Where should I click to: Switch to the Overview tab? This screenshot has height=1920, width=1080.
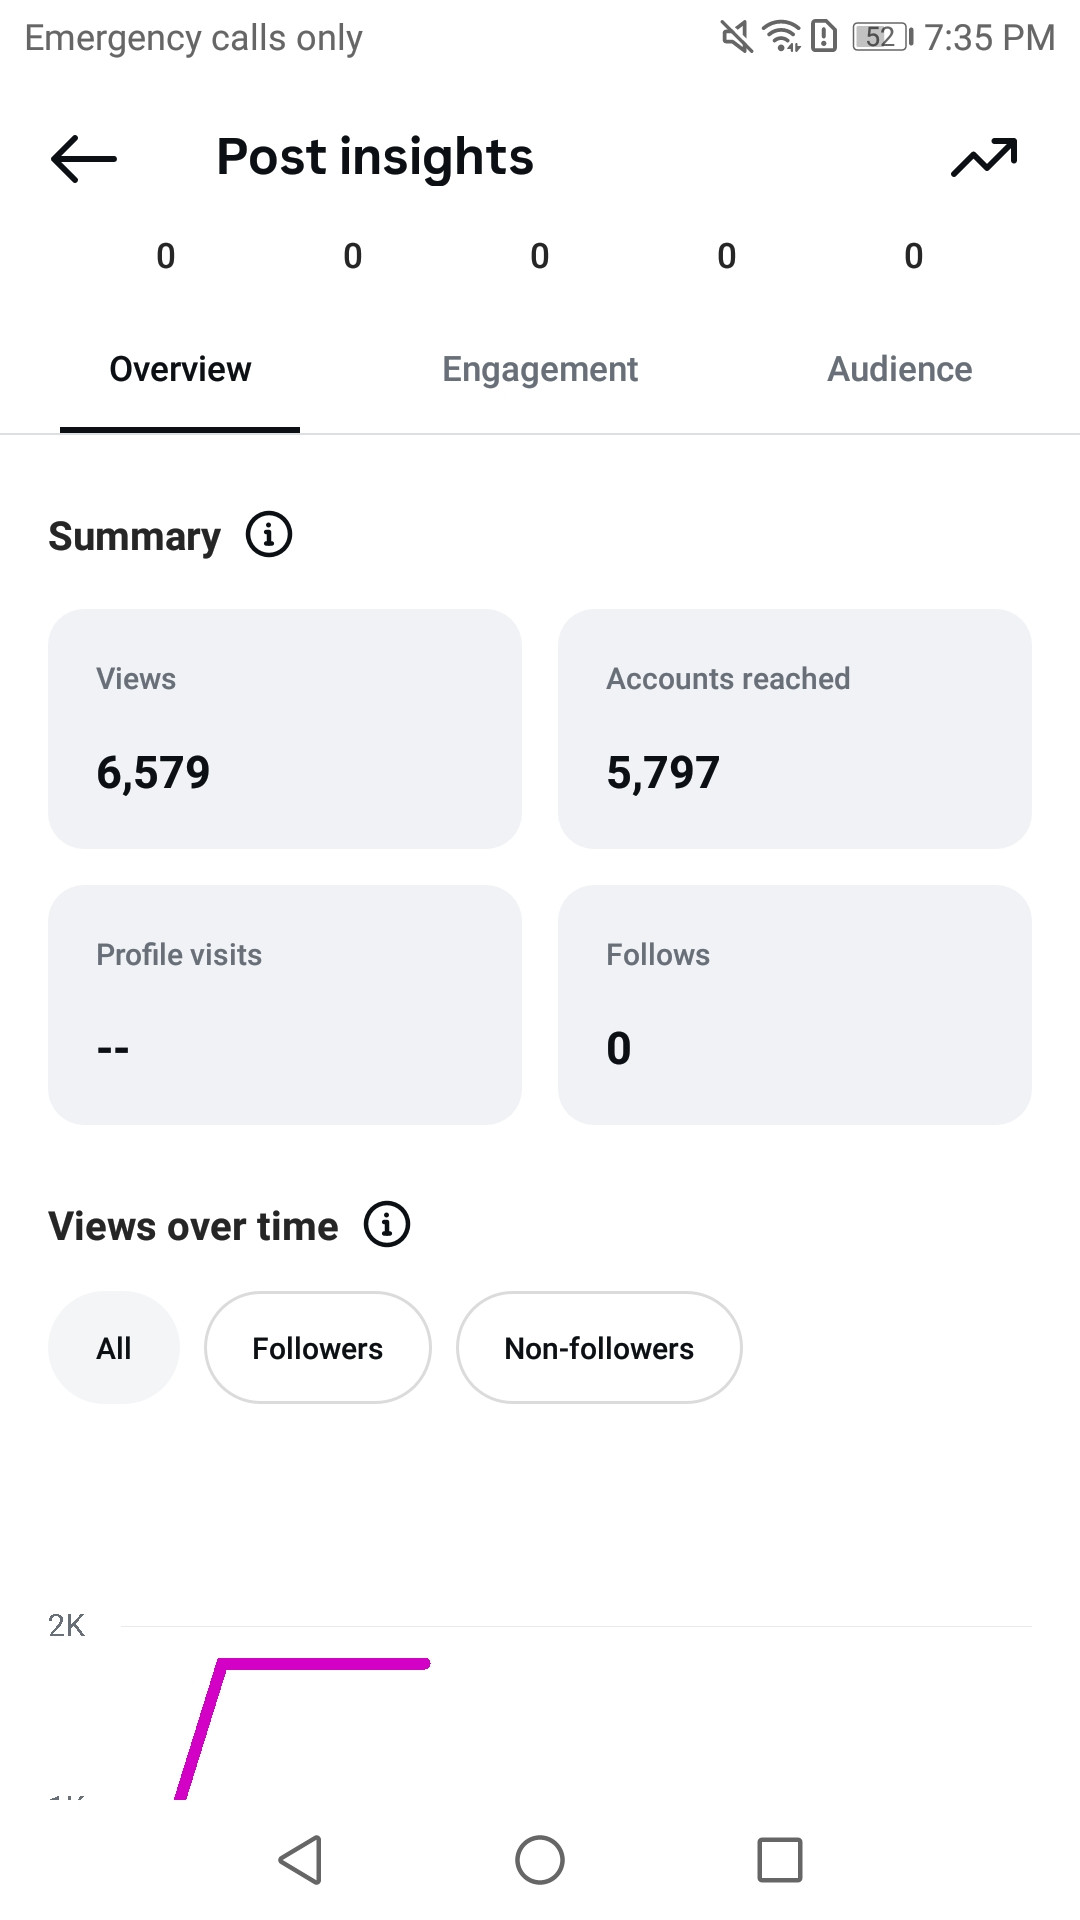pos(180,369)
